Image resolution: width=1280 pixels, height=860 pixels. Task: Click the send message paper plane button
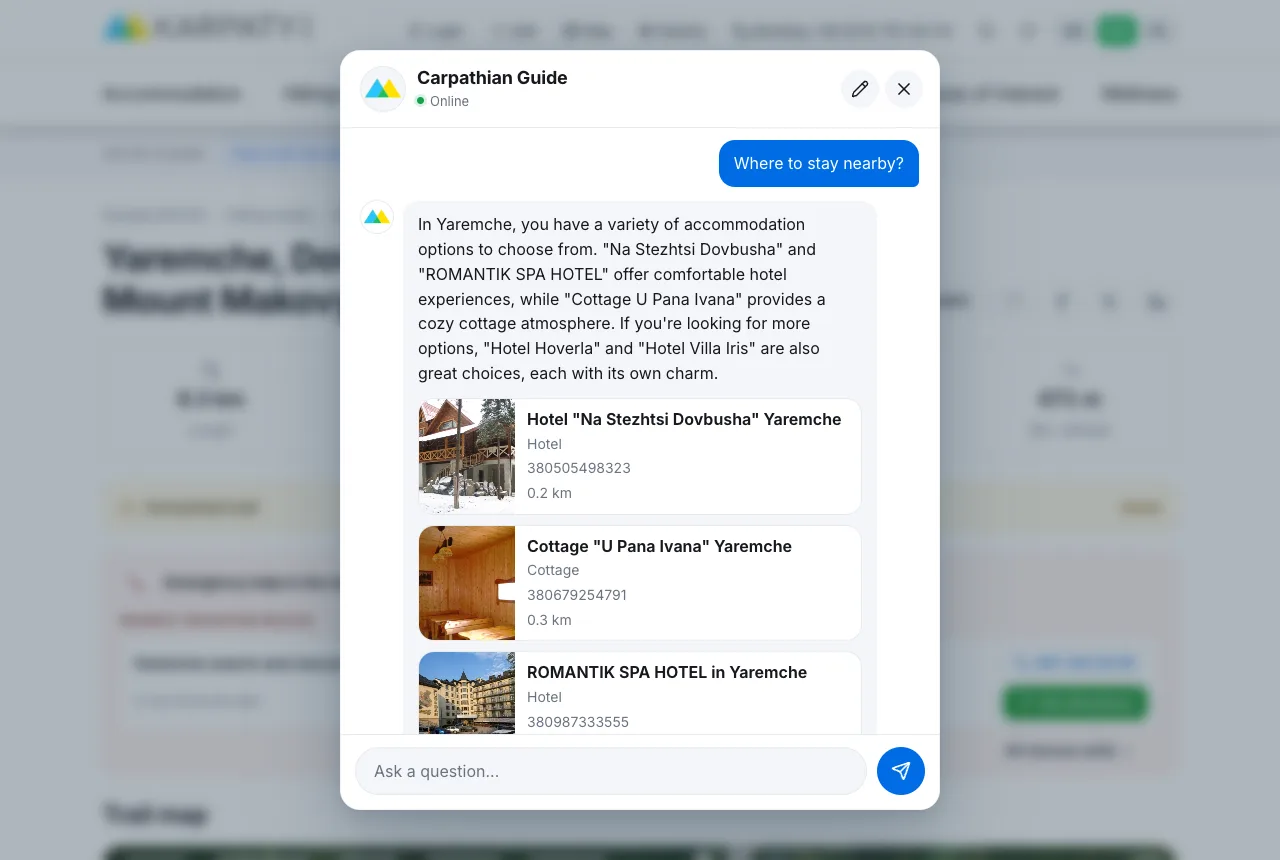[x=901, y=771]
